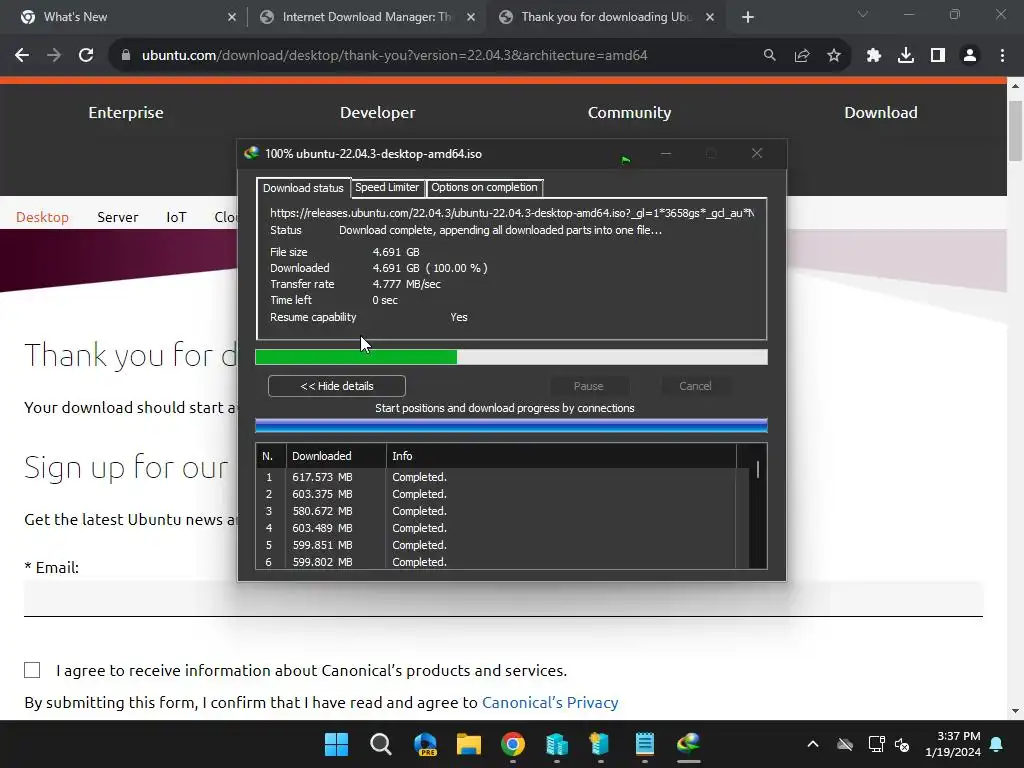The height and width of the screenshot is (768, 1024).
Task: Open notification bell in taskbar
Action: click(997, 744)
